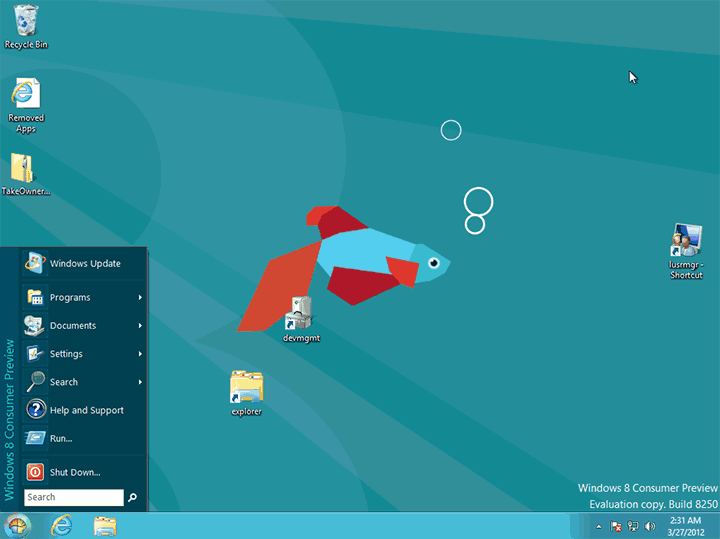Click the Windows Update icon in Start menu
Image resolution: width=720 pixels, height=539 pixels.
pos(35,263)
